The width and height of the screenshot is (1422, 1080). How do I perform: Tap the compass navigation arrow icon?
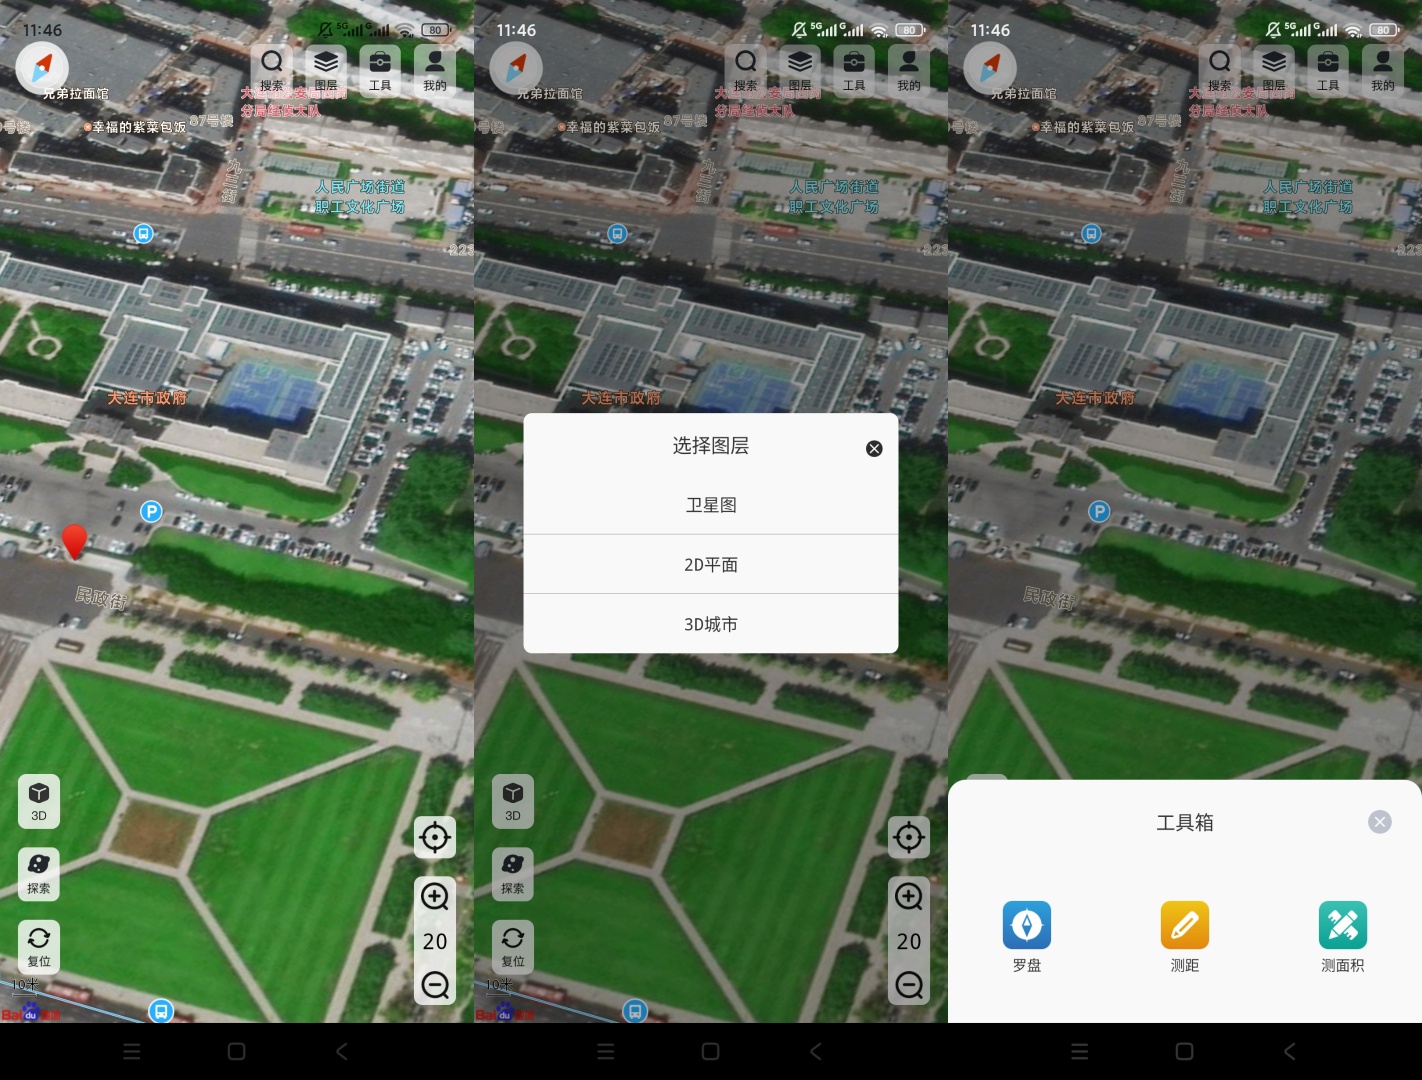[x=42, y=67]
